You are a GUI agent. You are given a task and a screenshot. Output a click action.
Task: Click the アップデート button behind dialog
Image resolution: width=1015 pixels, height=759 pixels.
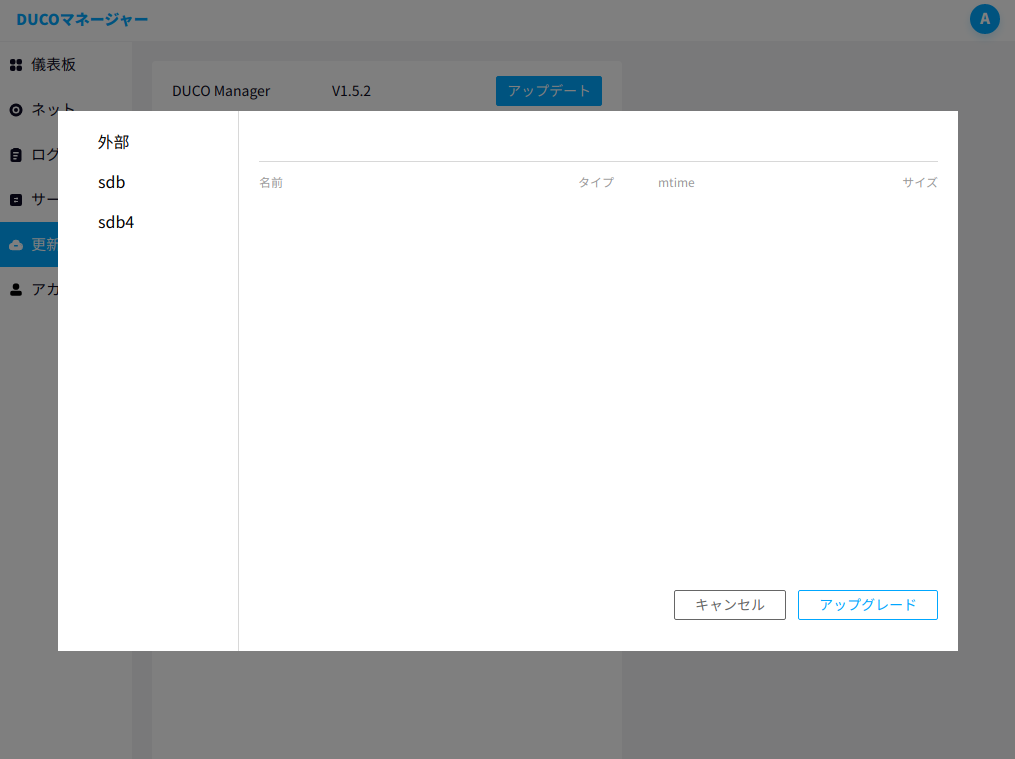coord(548,91)
